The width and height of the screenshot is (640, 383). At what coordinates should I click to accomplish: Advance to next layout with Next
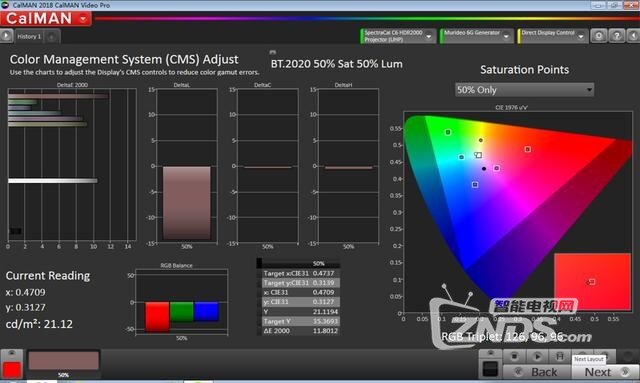(606, 372)
